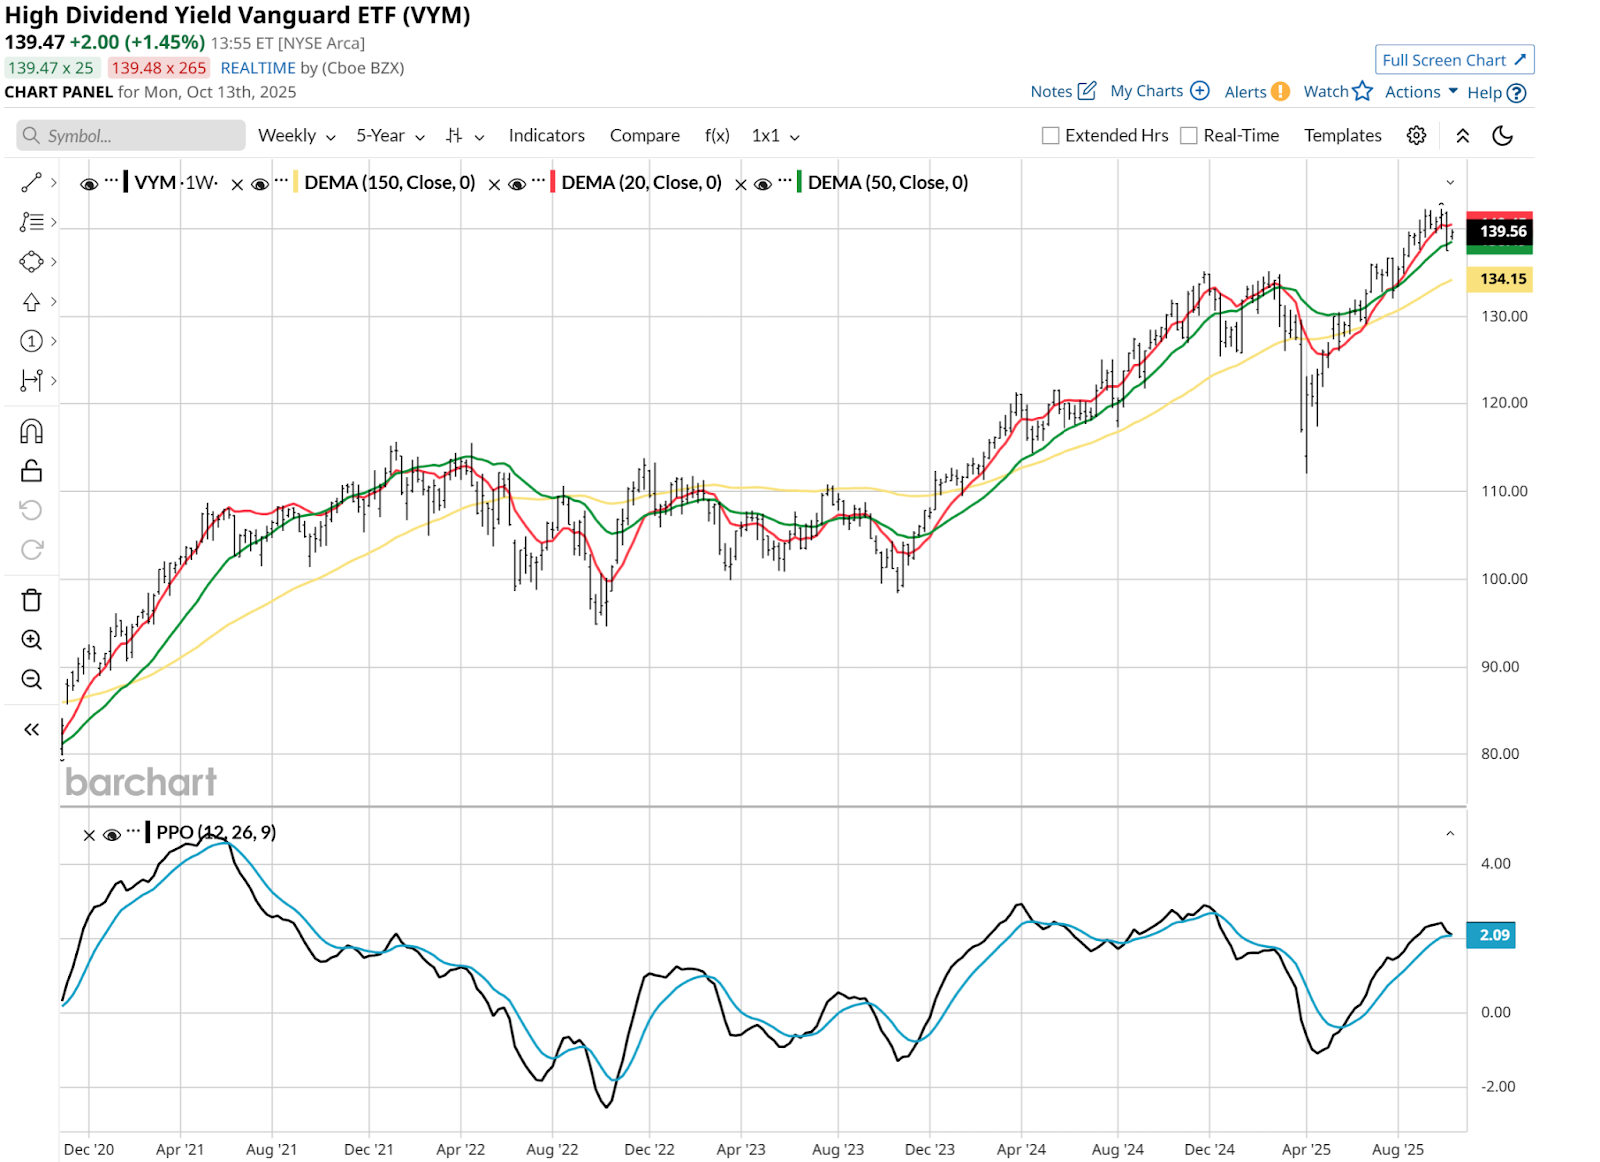Delete drawings with trash icon
1600x1162 pixels.
[31, 600]
